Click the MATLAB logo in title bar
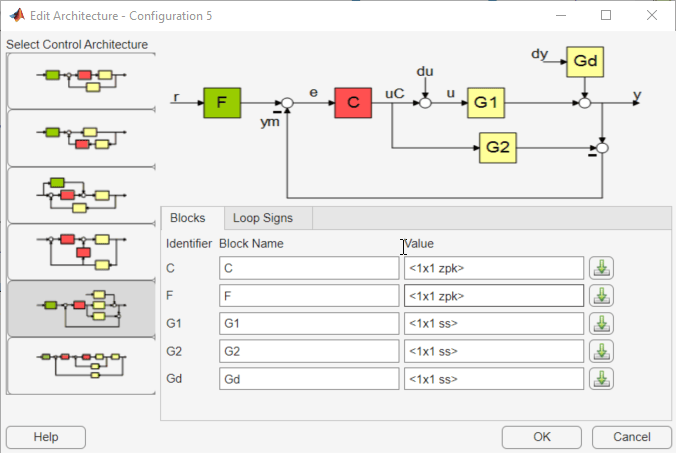Image resolution: width=676 pixels, height=453 pixels. tap(17, 16)
